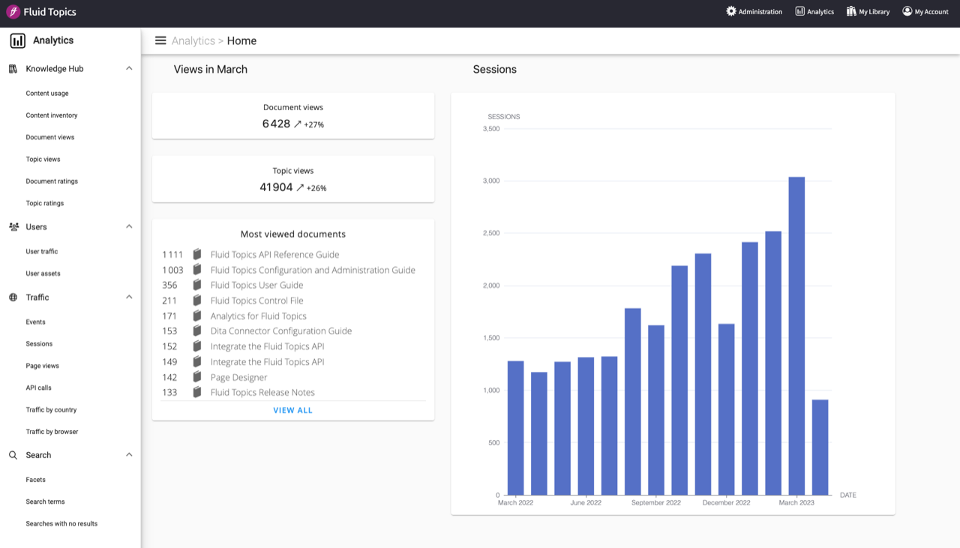
Task: Click the Document views card
Action: [x=293, y=116]
